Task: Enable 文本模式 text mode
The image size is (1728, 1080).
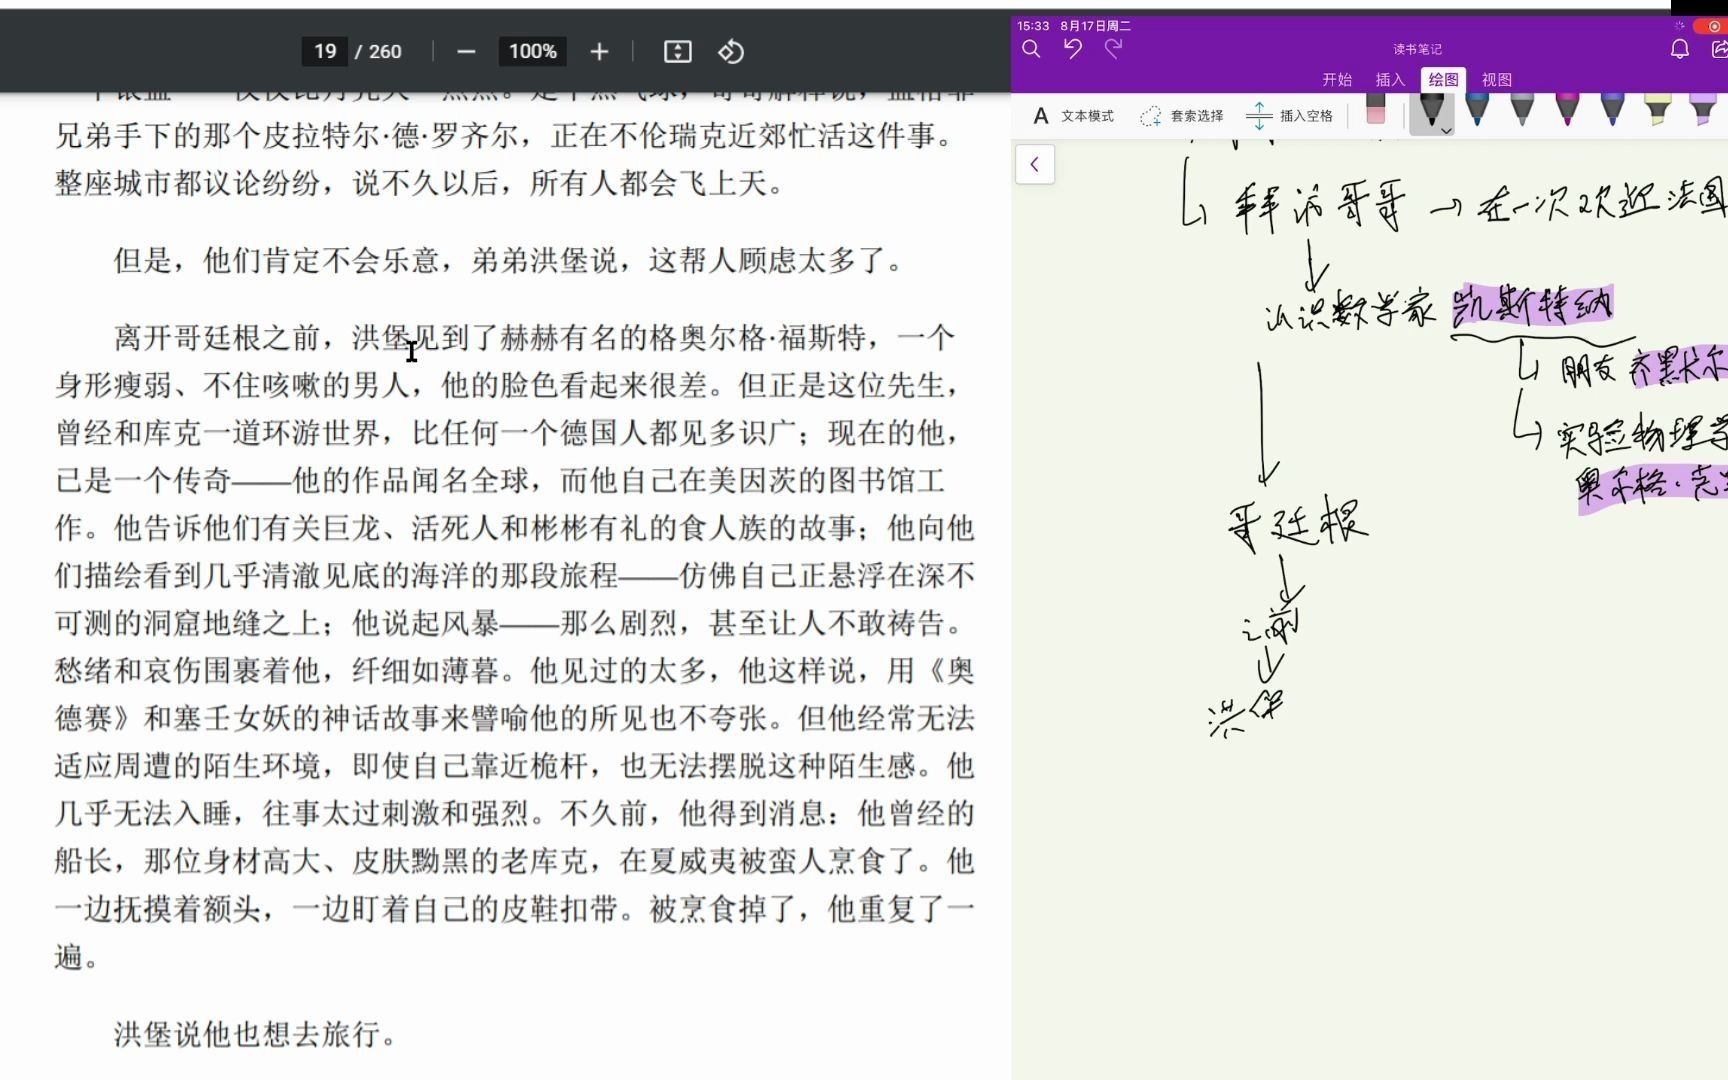Action: coord(1073,116)
